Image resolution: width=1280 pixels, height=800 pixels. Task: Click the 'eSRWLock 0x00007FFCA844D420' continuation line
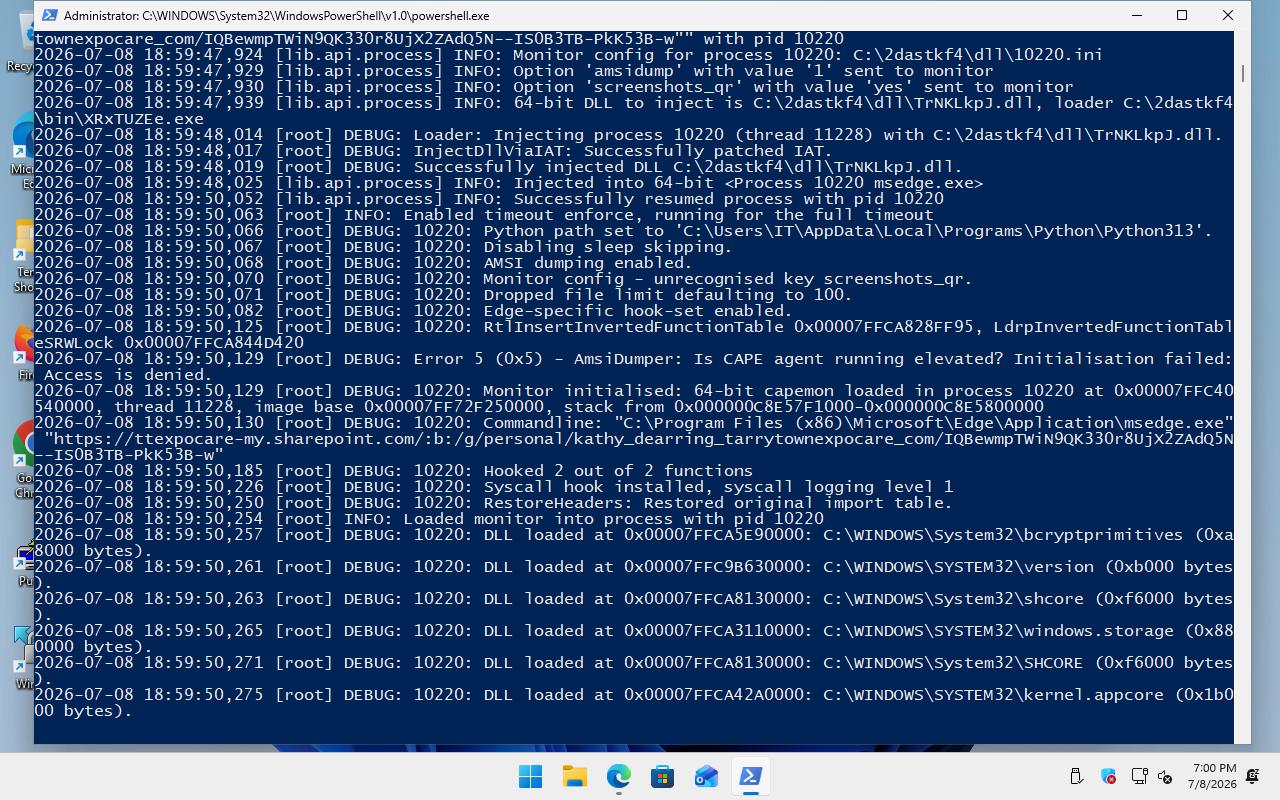[169, 343]
